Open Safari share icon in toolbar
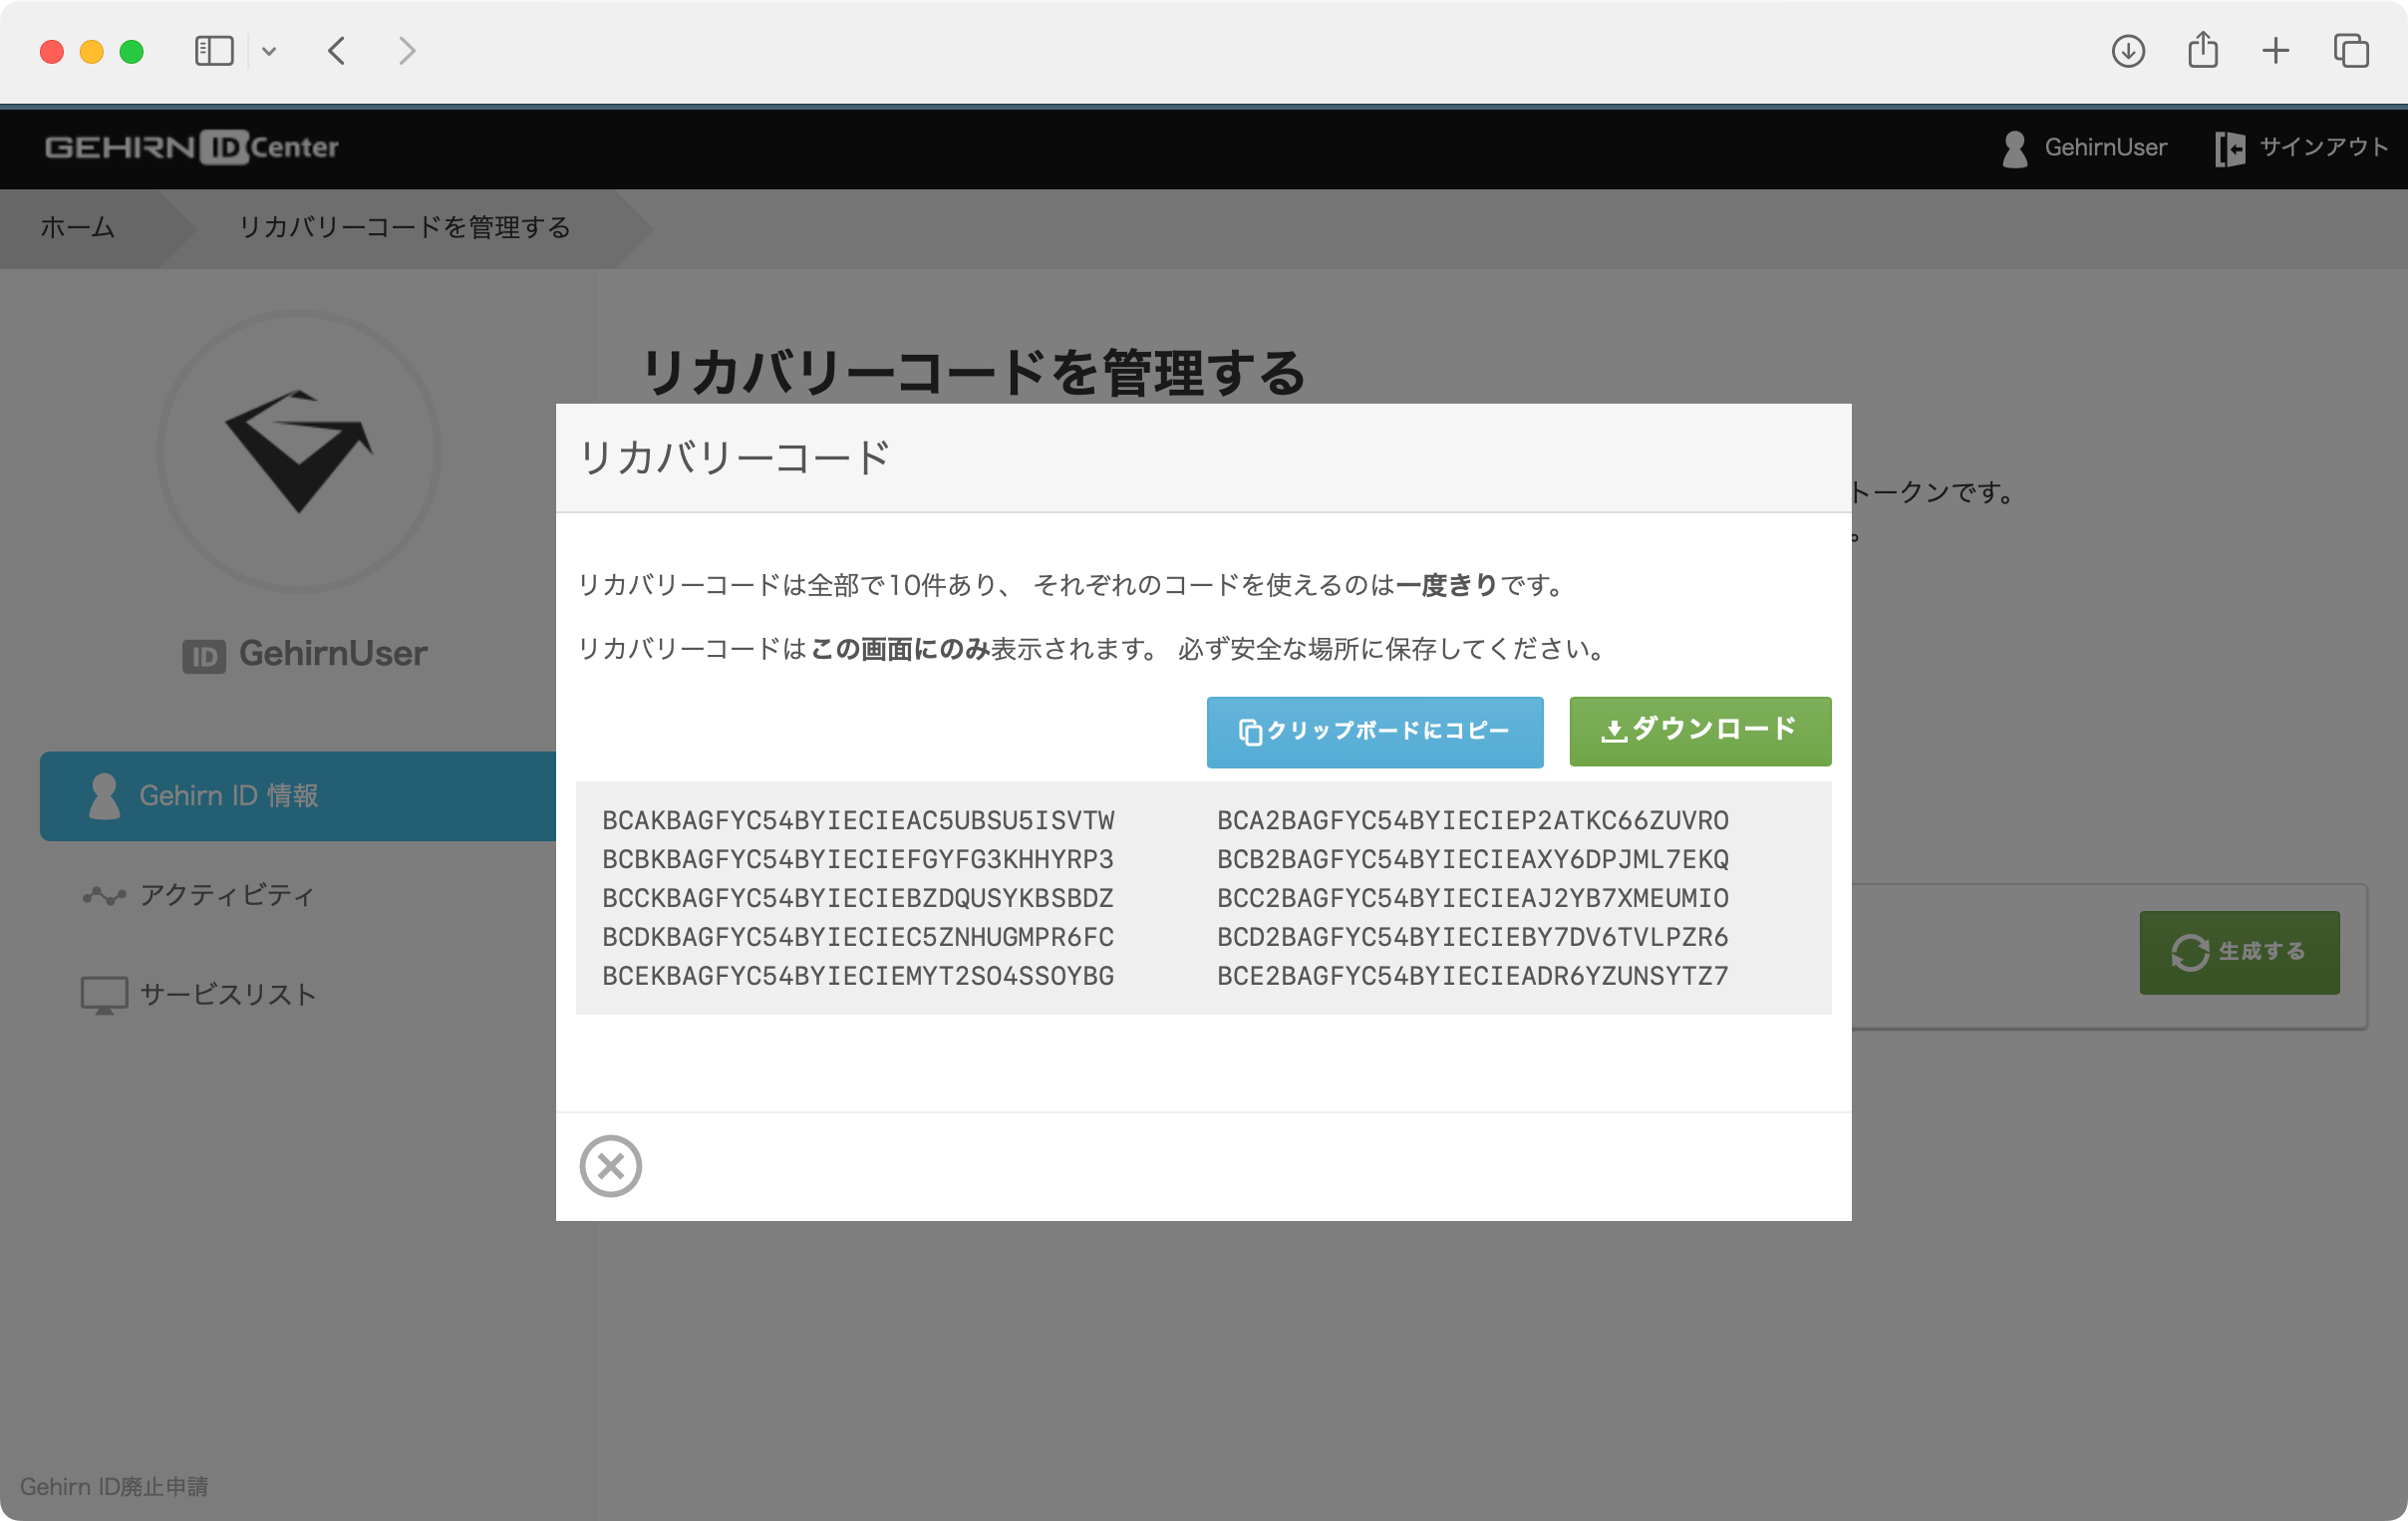Screen dimensions: 2408x1521 click(2202, 50)
